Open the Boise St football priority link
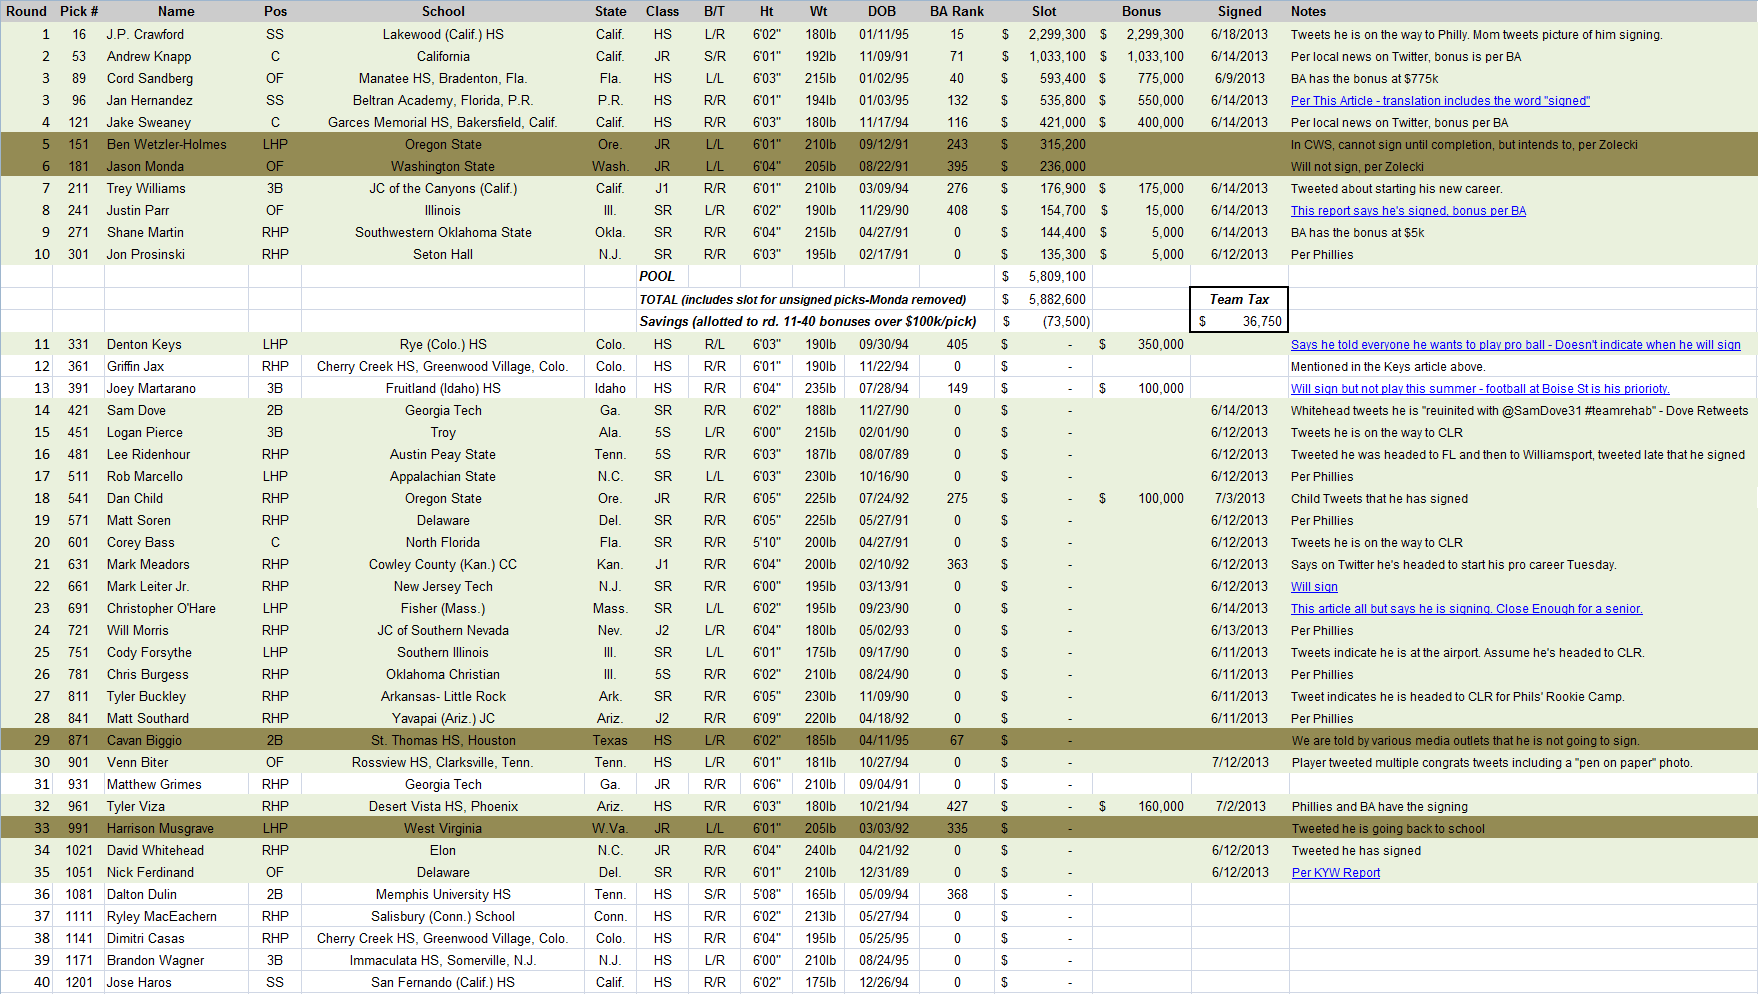1760x996 pixels. (x=1479, y=389)
